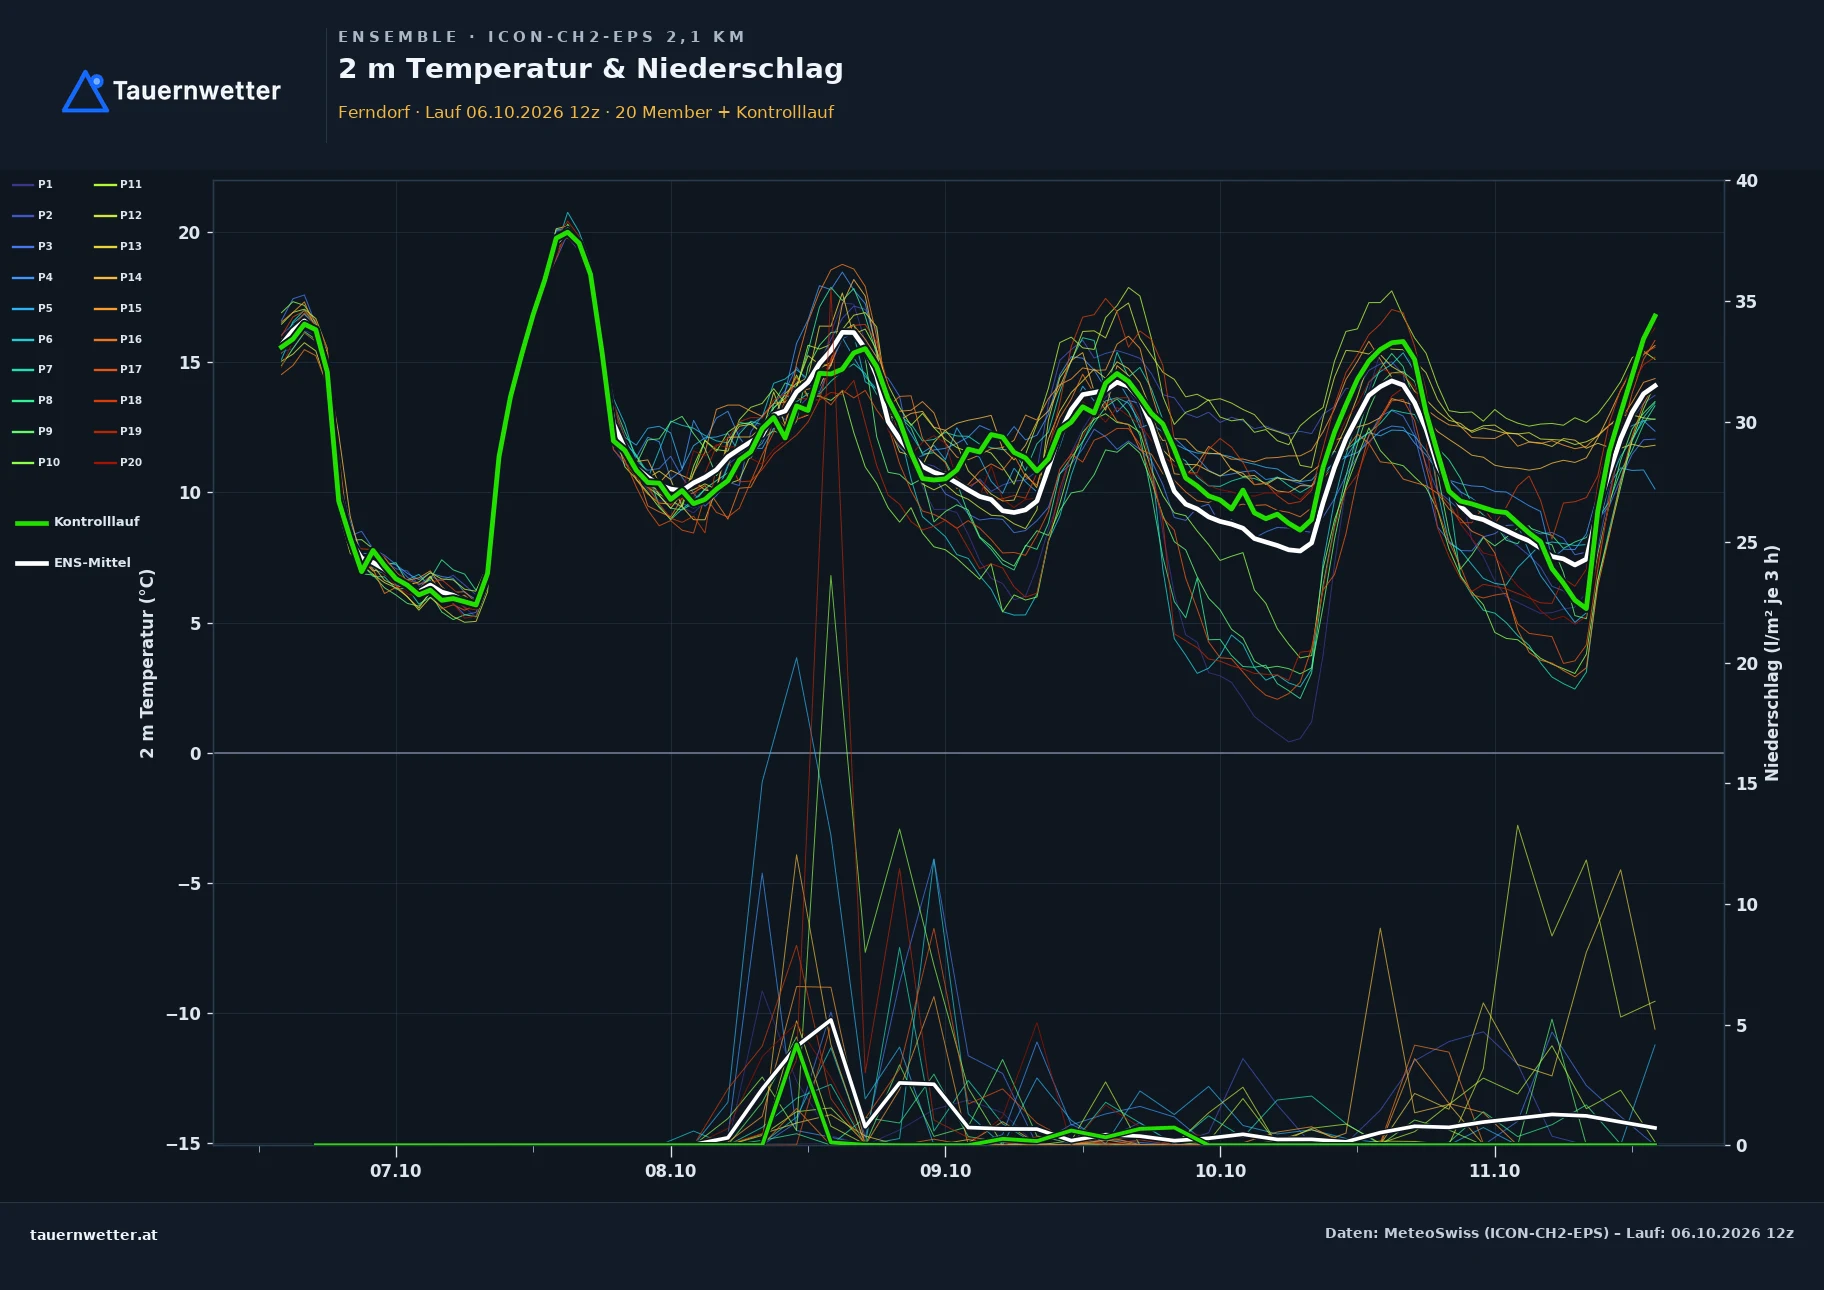
Task: Toggle the Kontrolllauf legend item
Action: pyautogui.click(x=77, y=522)
